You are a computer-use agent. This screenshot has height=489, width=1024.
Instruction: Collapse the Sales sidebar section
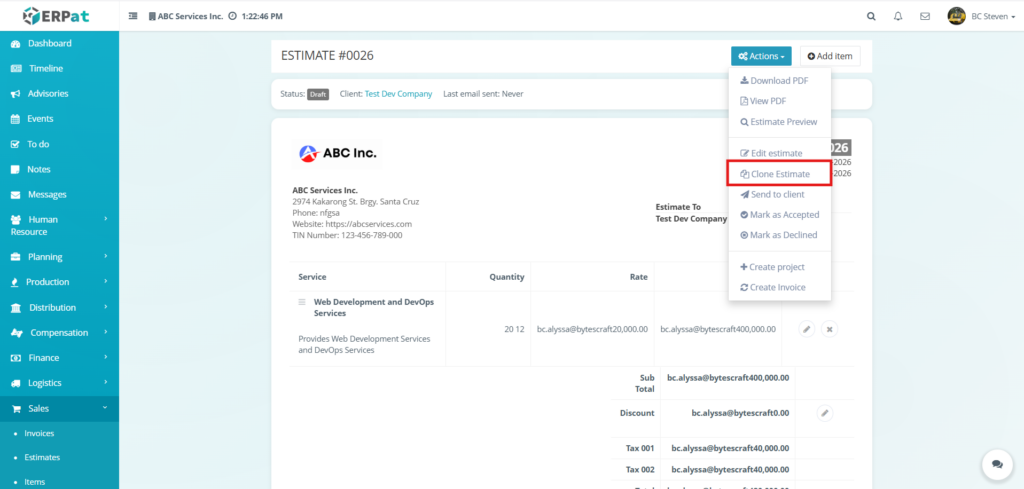click(58, 408)
